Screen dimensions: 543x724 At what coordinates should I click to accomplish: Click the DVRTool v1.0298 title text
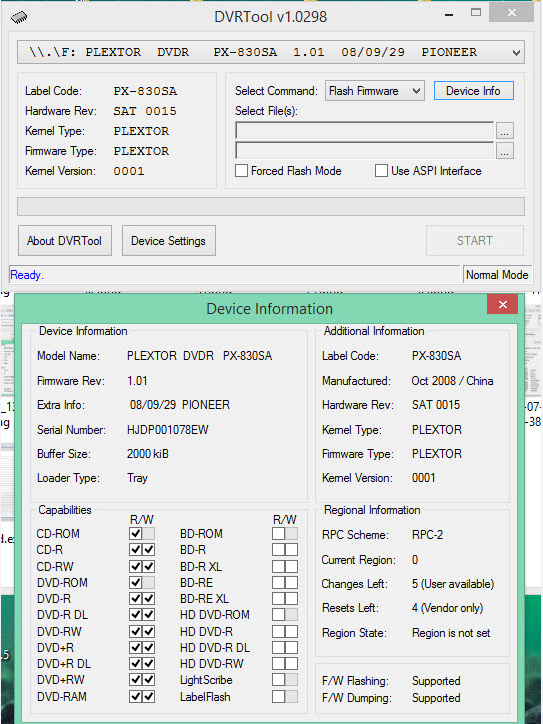pos(271,17)
